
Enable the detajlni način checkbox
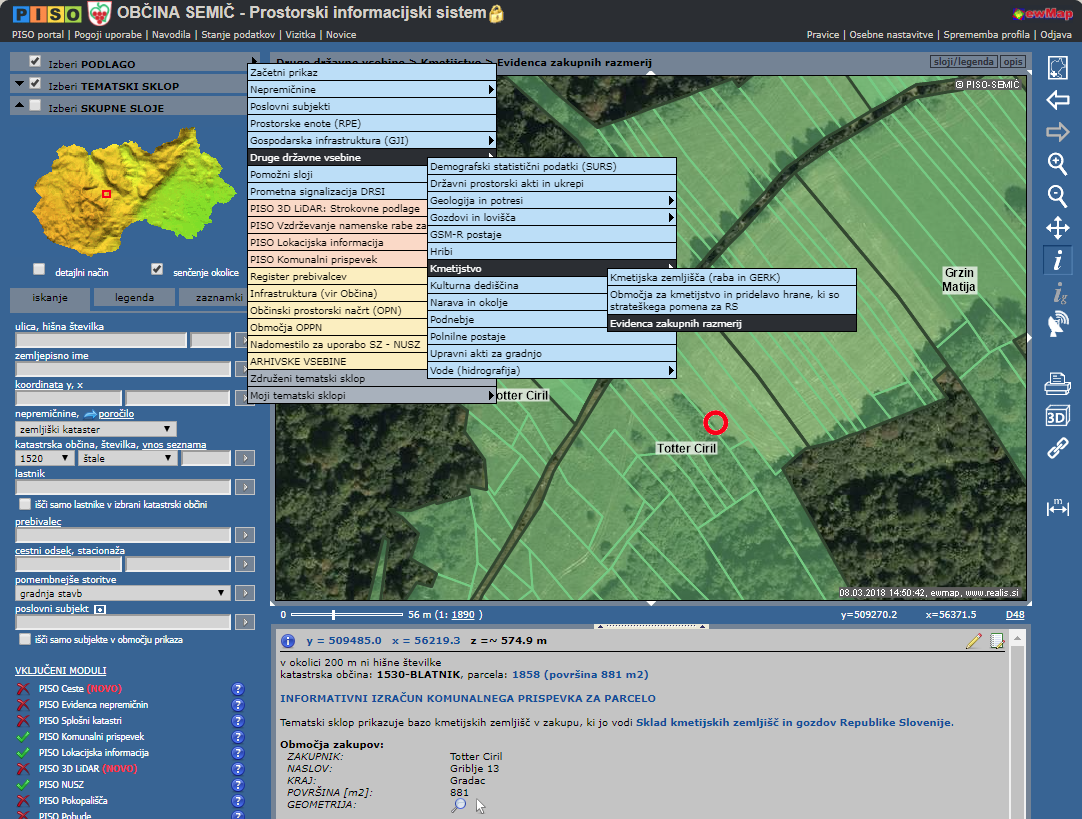click(39, 269)
